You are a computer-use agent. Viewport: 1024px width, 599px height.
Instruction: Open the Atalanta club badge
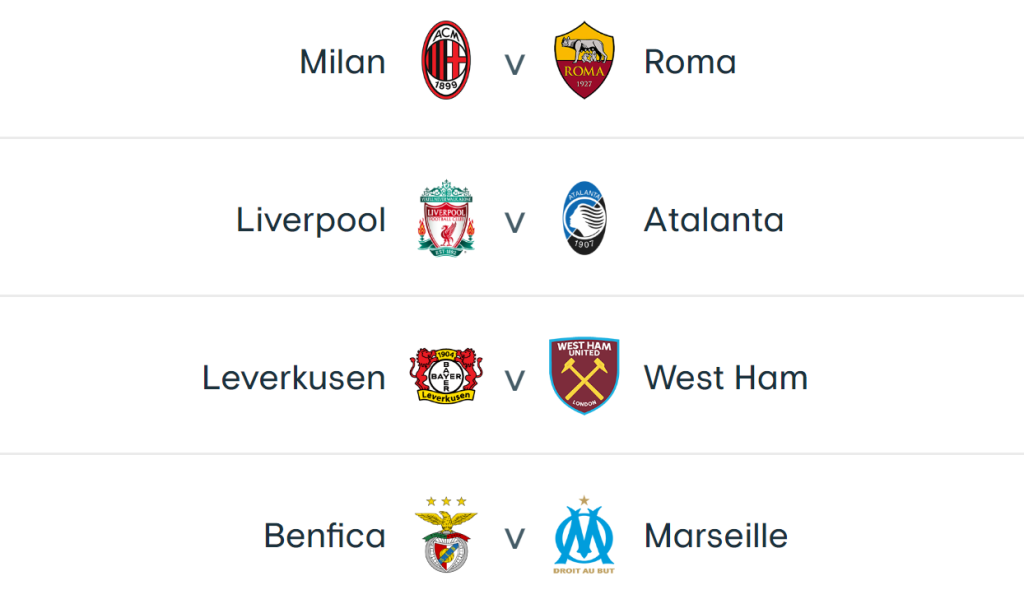(585, 218)
